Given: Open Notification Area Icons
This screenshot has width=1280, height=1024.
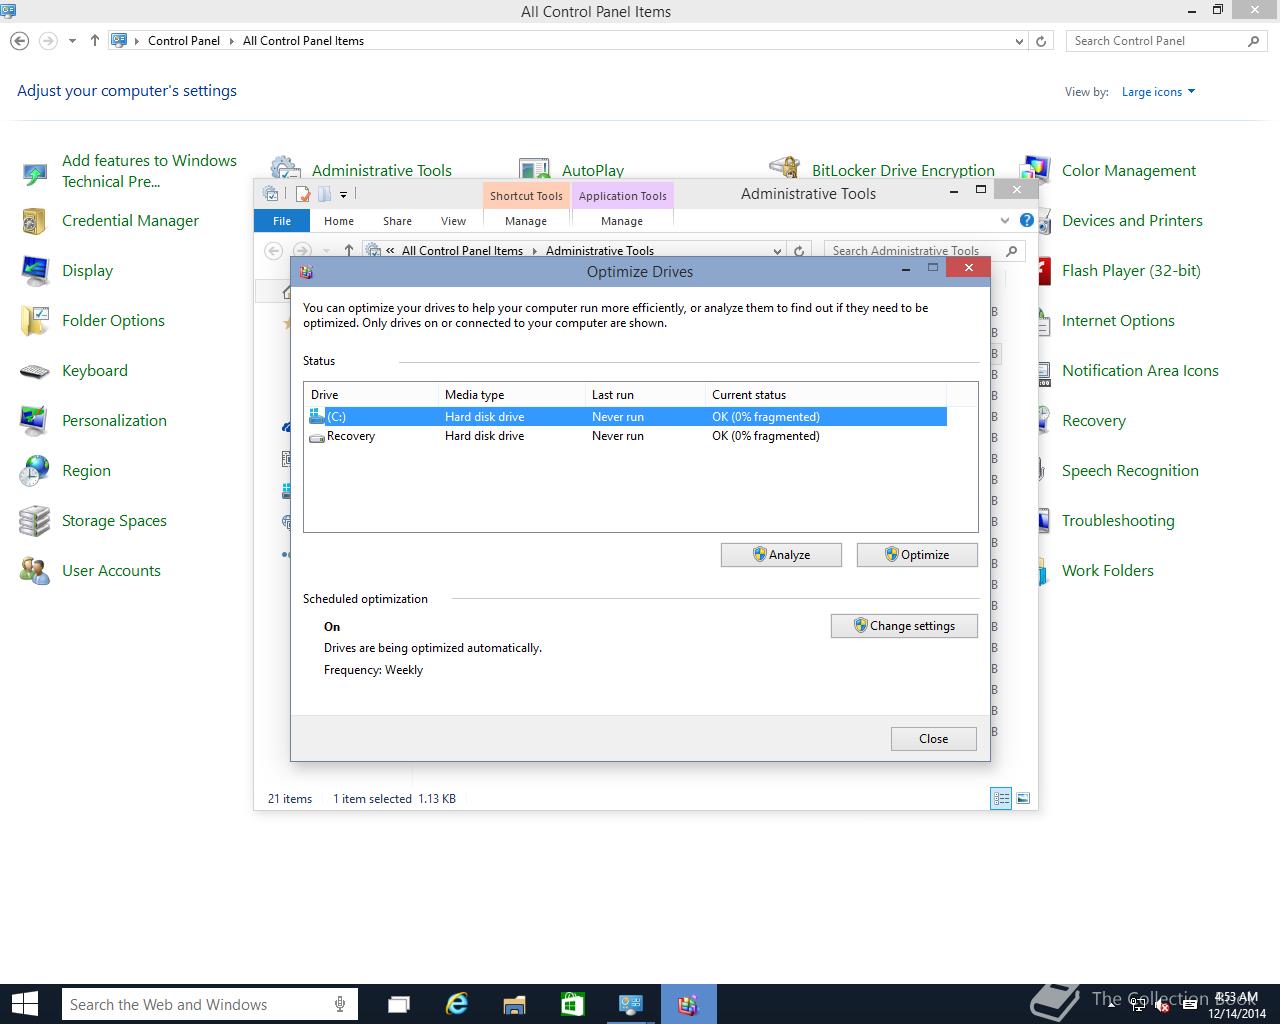Looking at the screenshot, I should (1140, 371).
